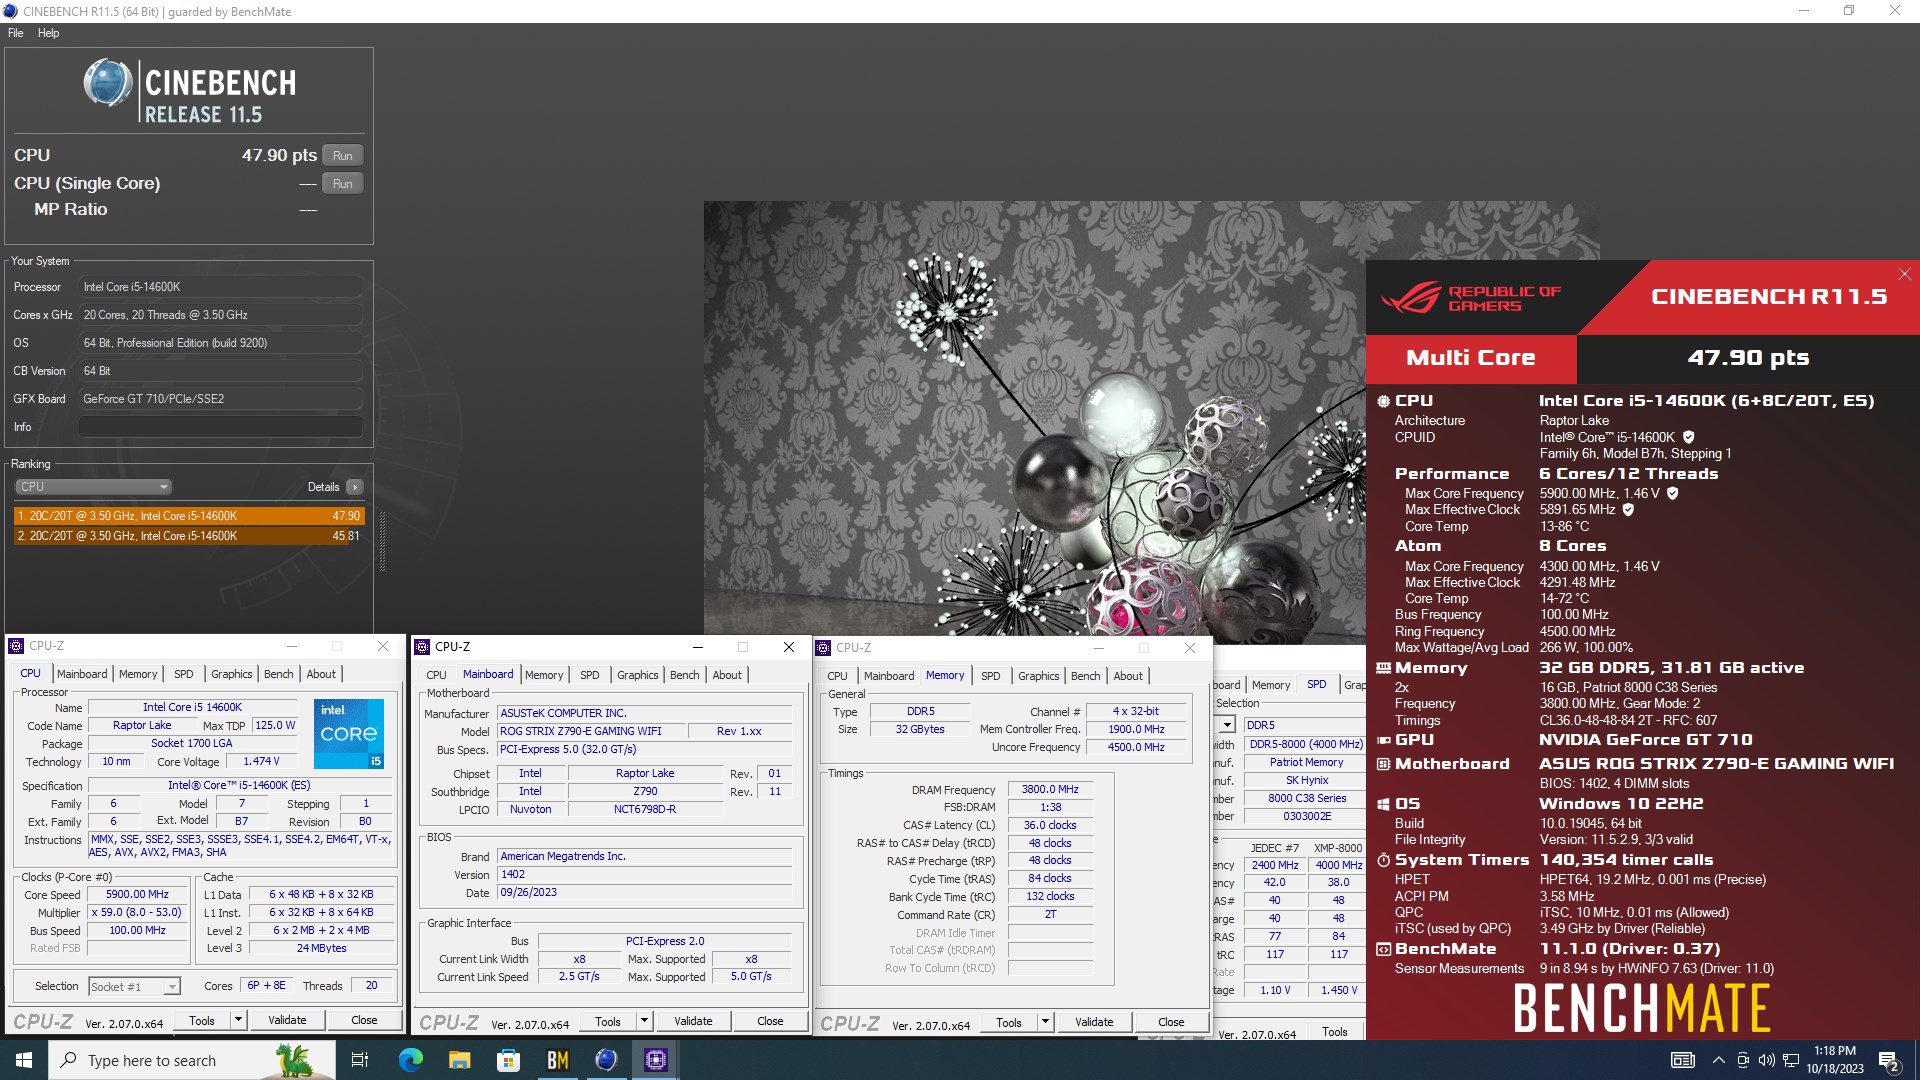Click the taskbar search box
Screen dimensions: 1920x1080
click(x=192, y=1060)
